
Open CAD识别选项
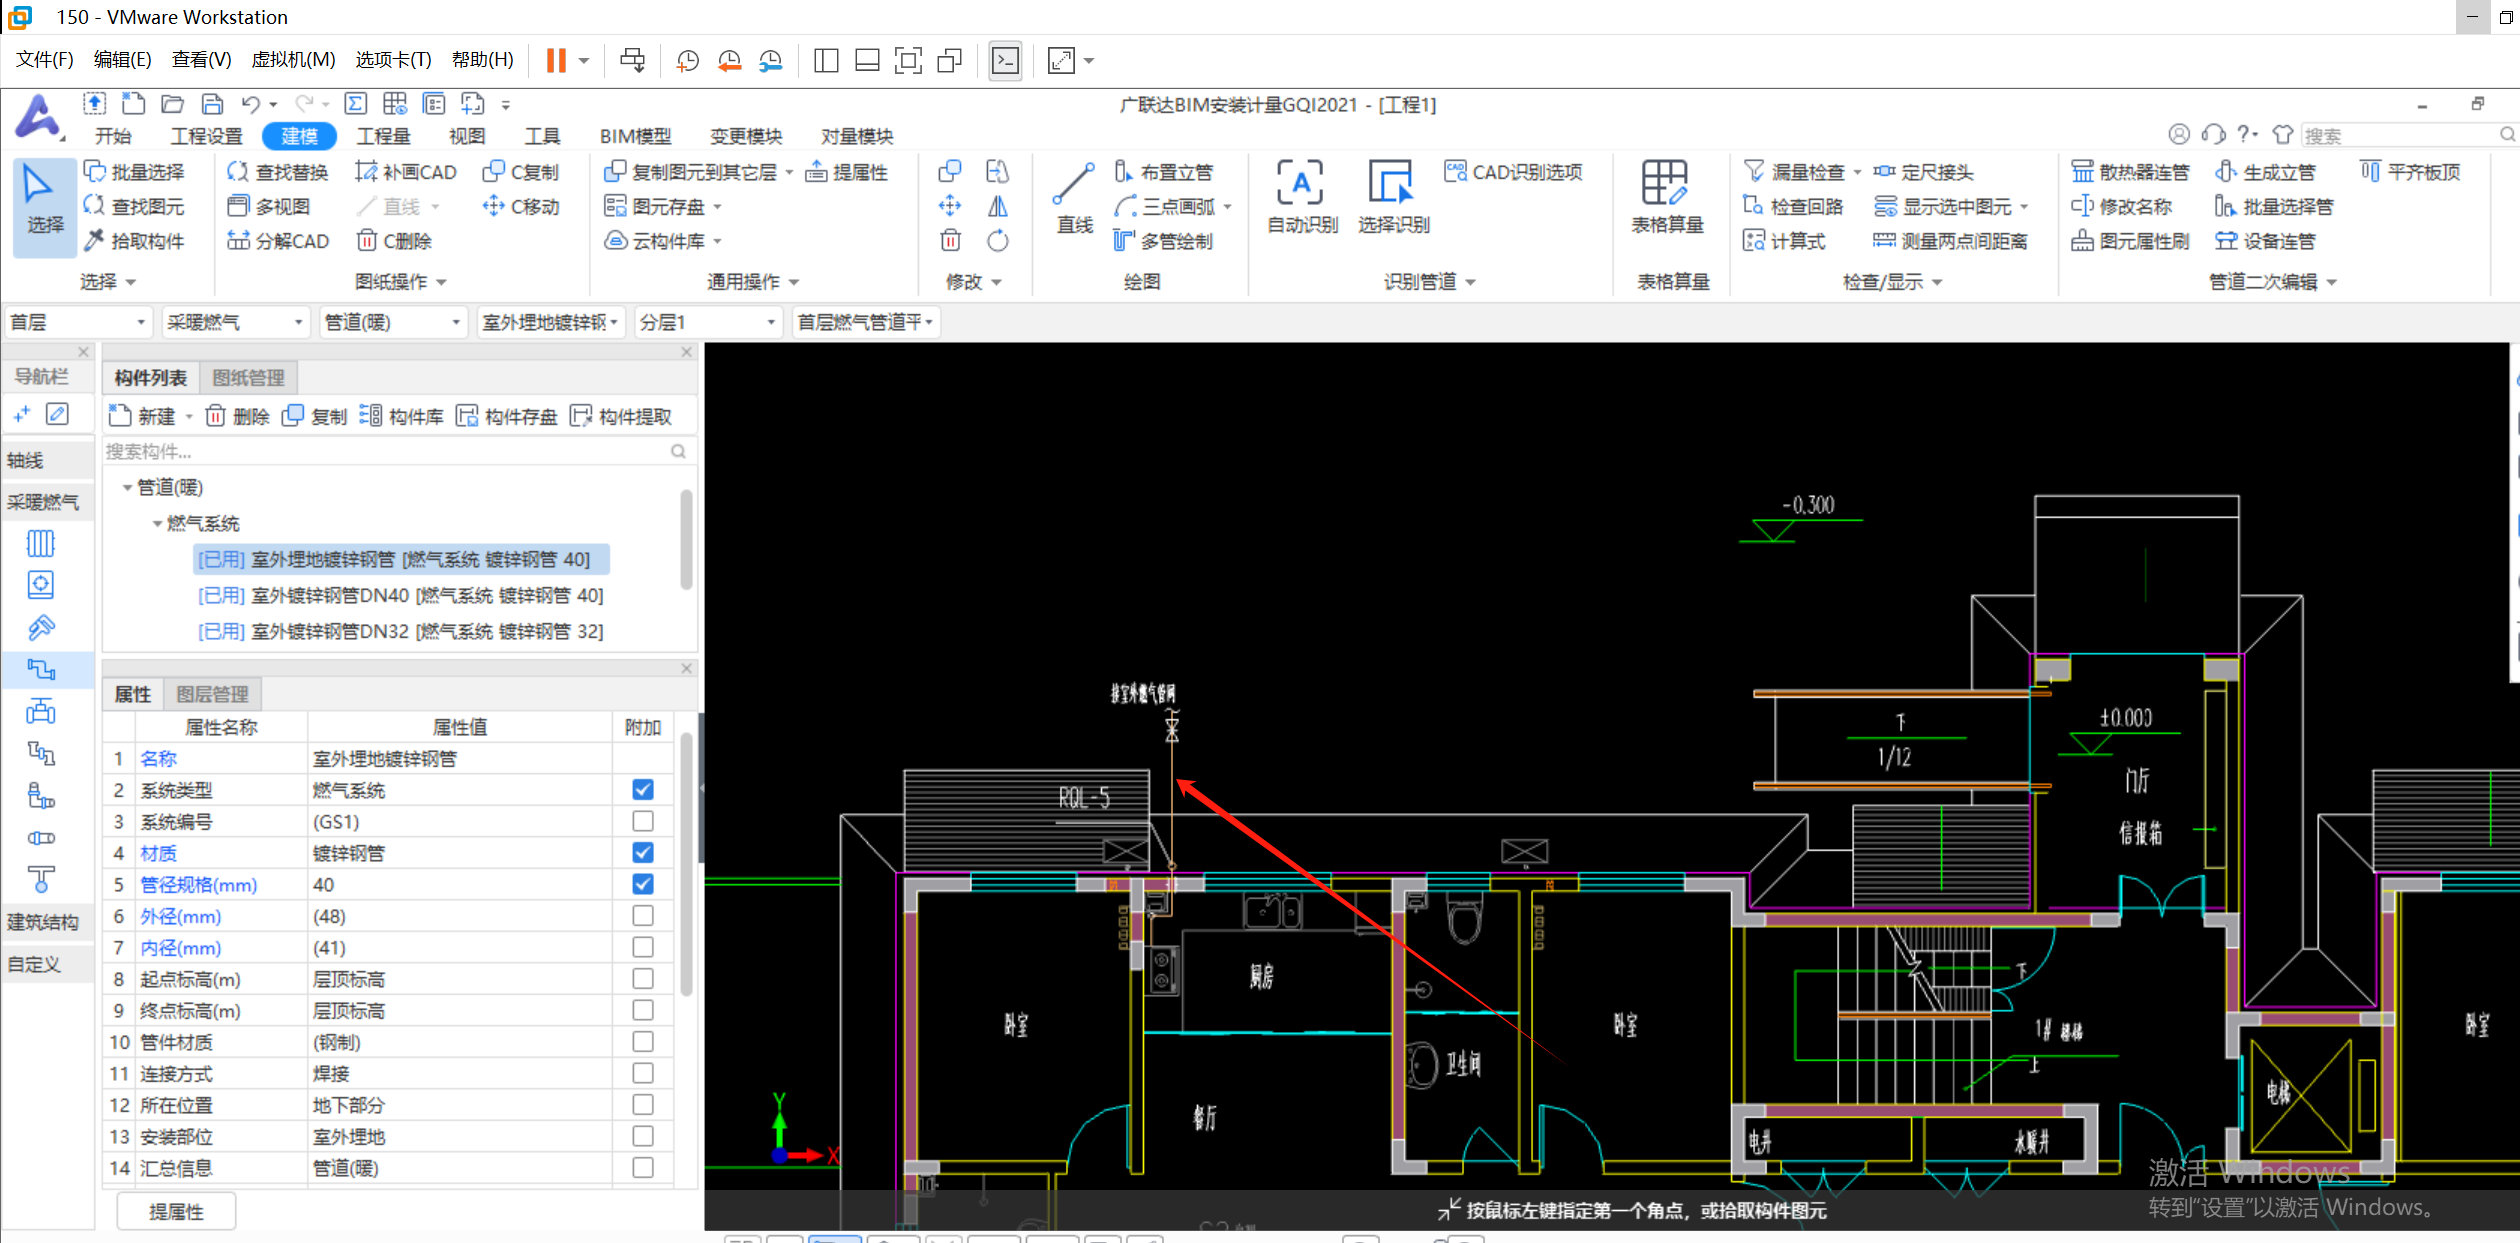click(1513, 172)
